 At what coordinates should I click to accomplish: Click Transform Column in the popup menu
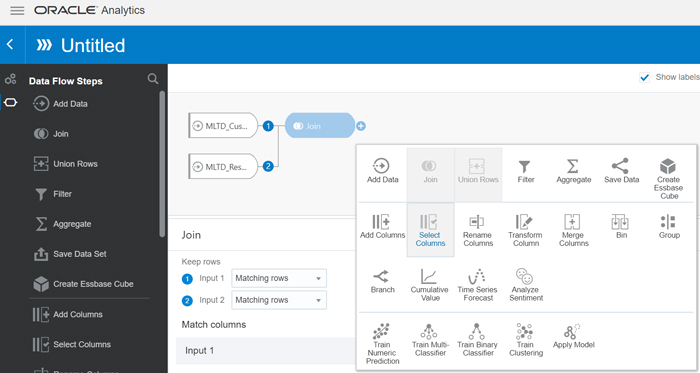click(x=525, y=230)
